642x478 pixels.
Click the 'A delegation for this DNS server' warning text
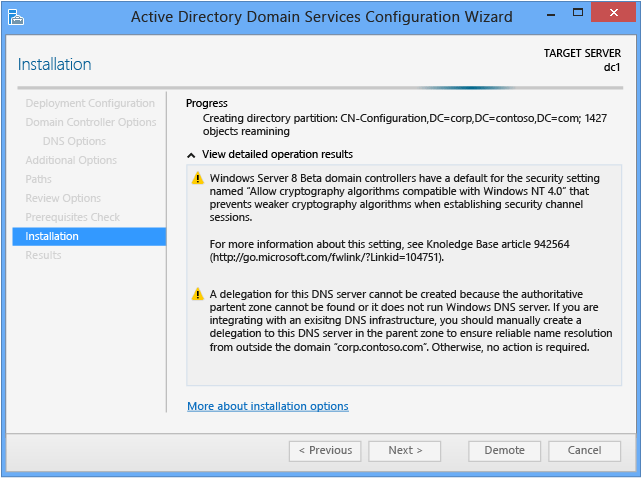point(411,320)
